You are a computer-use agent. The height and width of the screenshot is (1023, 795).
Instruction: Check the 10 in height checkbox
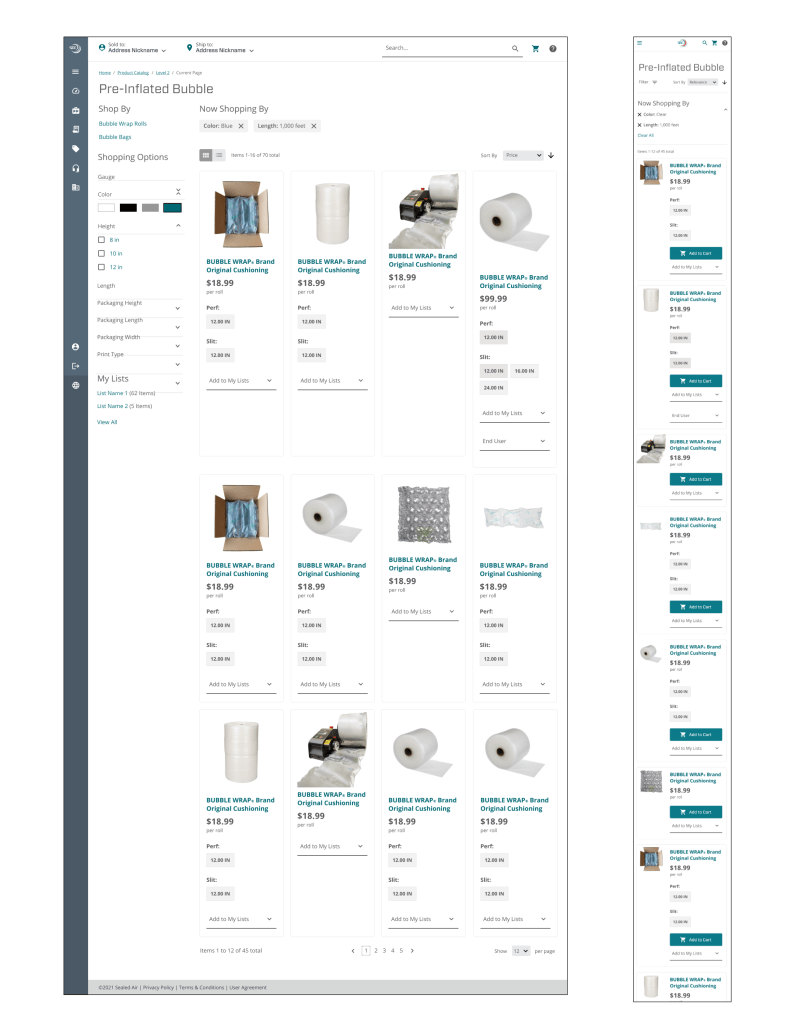point(101,254)
